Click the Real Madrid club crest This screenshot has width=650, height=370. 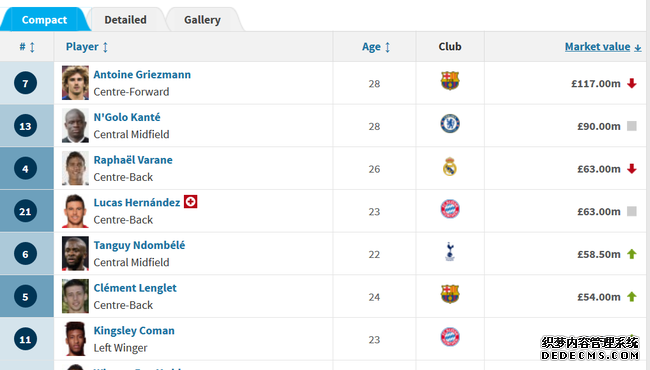[x=450, y=167]
